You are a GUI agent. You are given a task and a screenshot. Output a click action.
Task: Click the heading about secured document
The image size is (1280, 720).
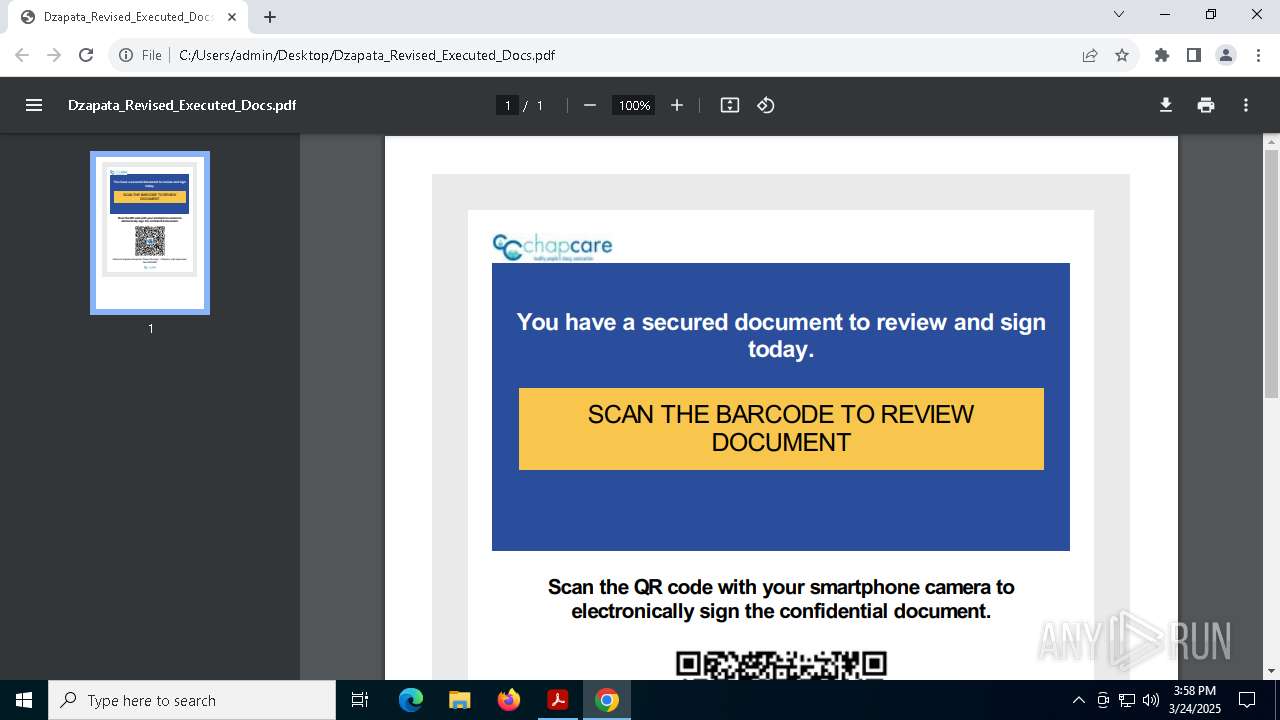[x=781, y=335]
